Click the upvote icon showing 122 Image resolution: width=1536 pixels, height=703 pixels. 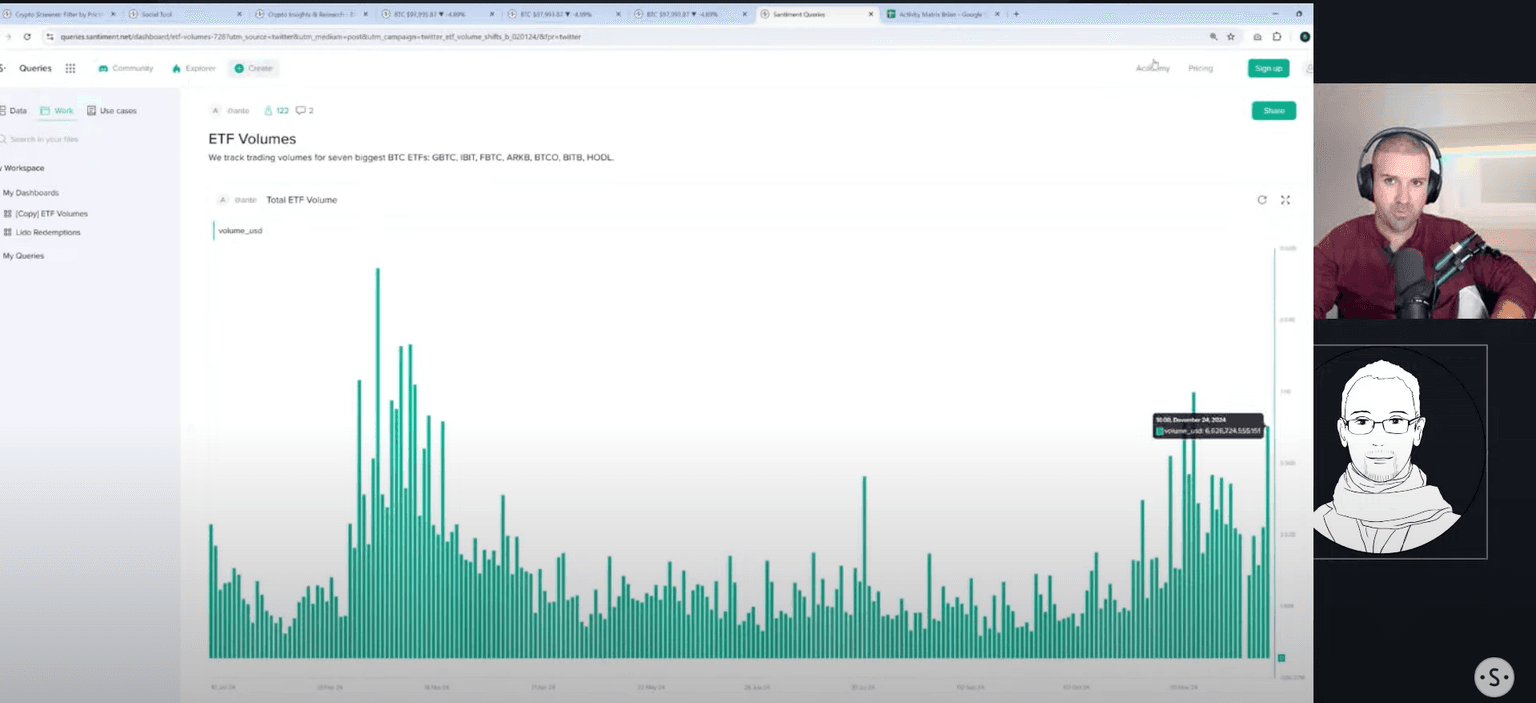(268, 110)
